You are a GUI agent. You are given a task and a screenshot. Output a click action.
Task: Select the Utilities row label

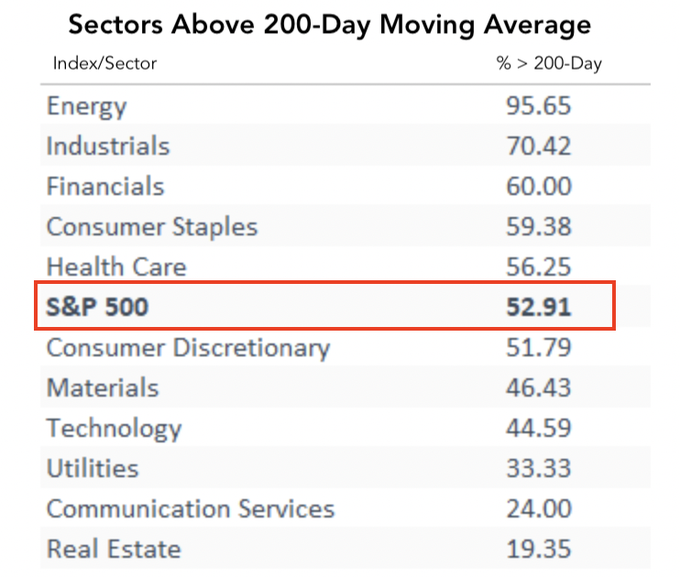pyautogui.click(x=92, y=468)
